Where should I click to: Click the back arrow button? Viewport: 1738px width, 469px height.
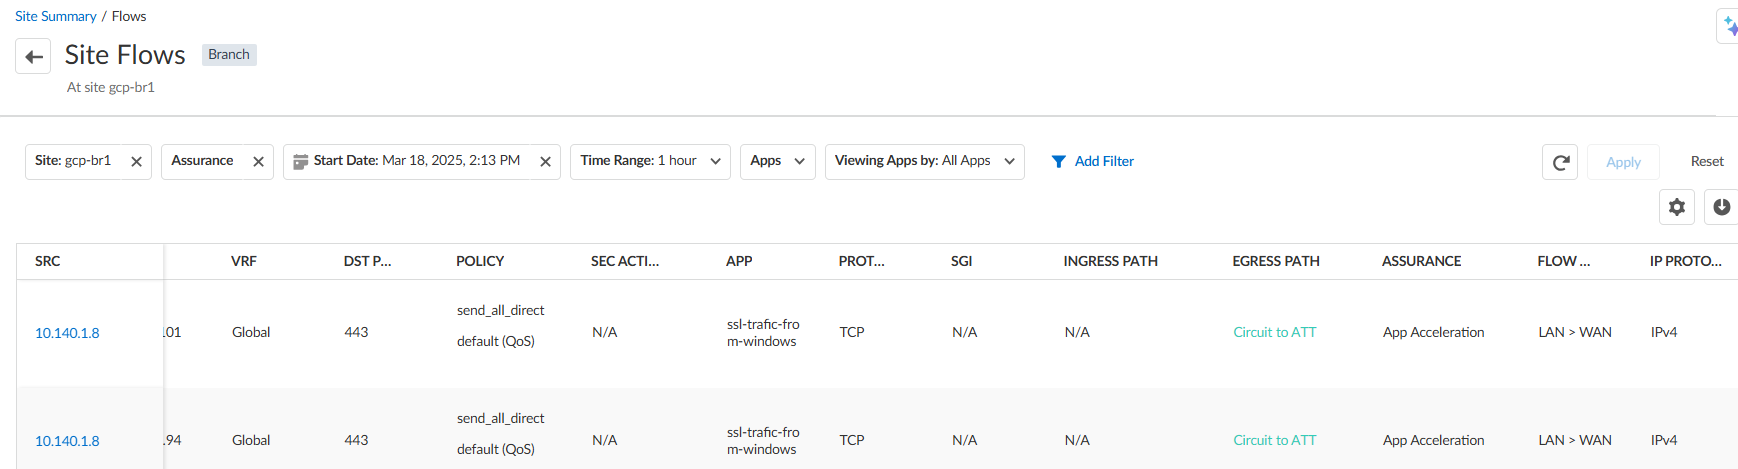click(x=33, y=57)
